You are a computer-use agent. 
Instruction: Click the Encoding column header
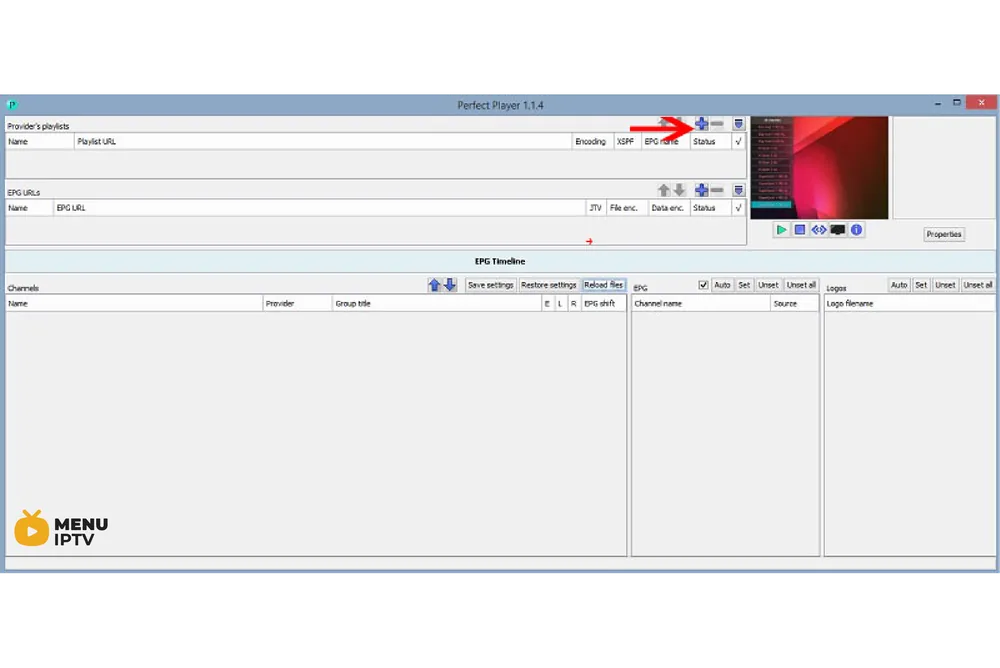coord(592,142)
